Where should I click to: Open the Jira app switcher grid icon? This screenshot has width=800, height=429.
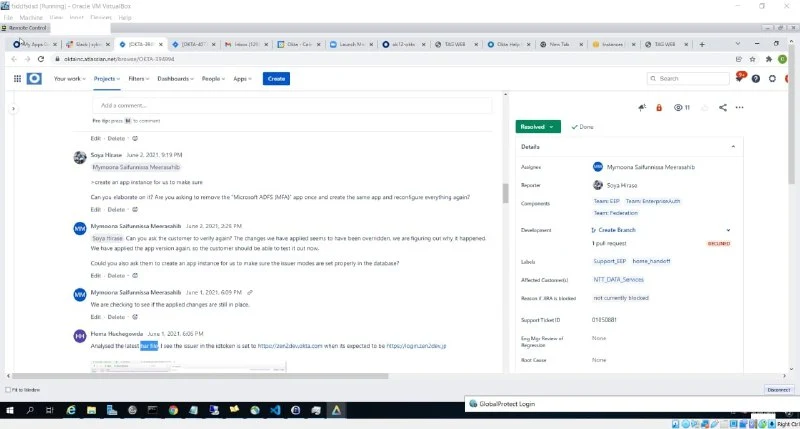coord(17,79)
